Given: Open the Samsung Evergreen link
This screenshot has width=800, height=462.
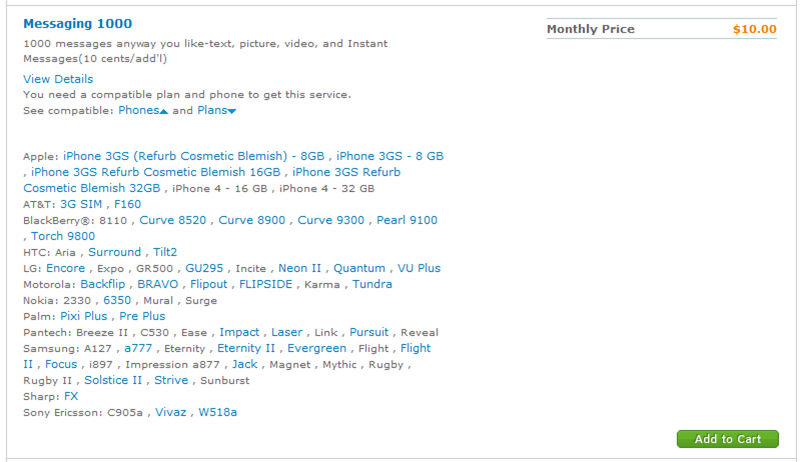Looking at the screenshot, I should coord(317,348).
